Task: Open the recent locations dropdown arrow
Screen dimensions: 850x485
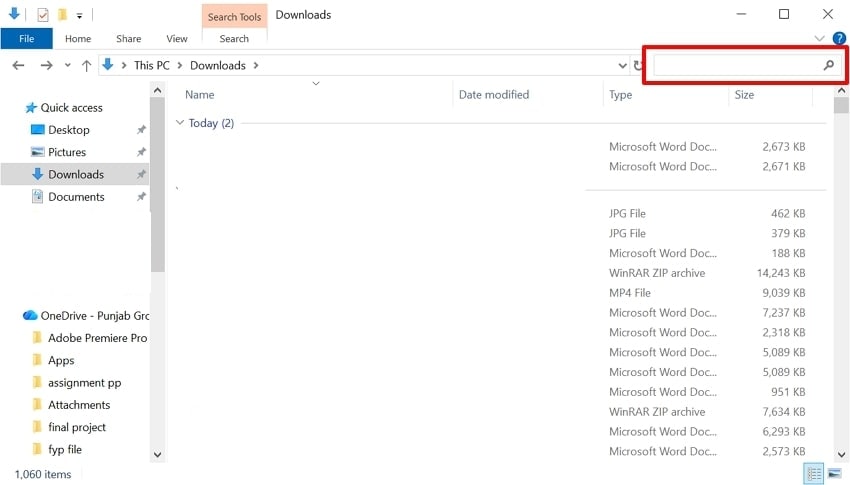Action: [x=67, y=66]
